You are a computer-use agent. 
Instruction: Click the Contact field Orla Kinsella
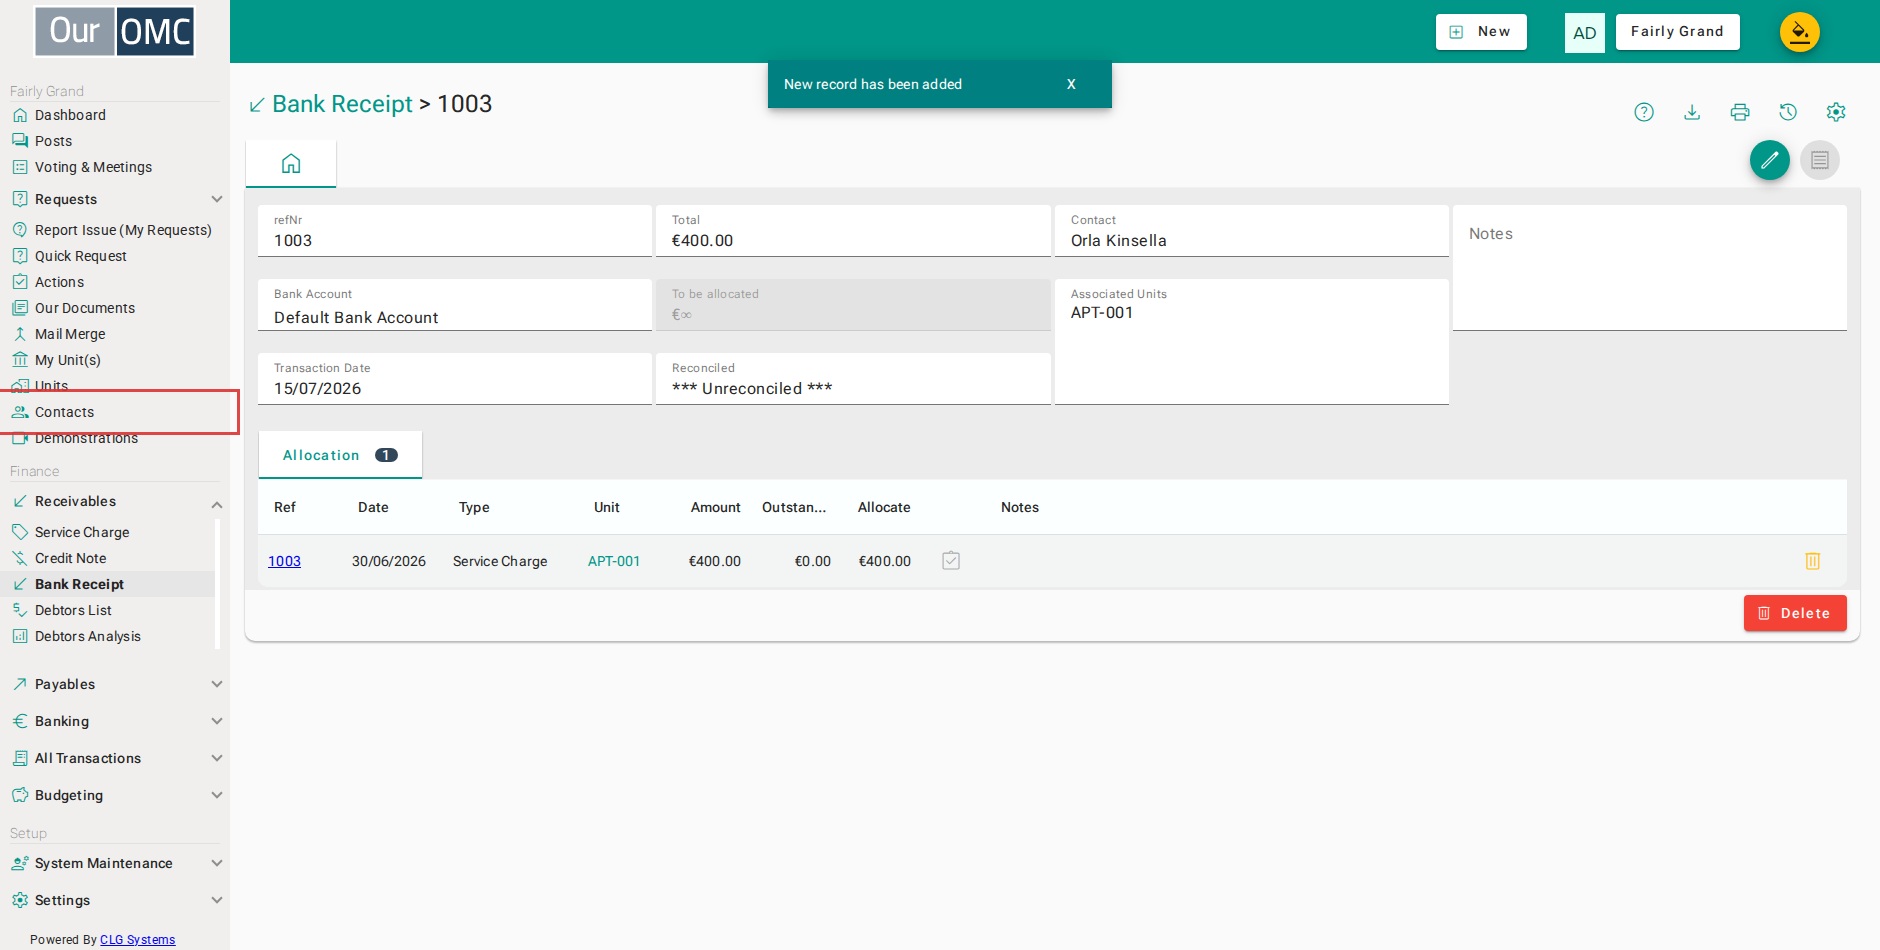point(1252,231)
